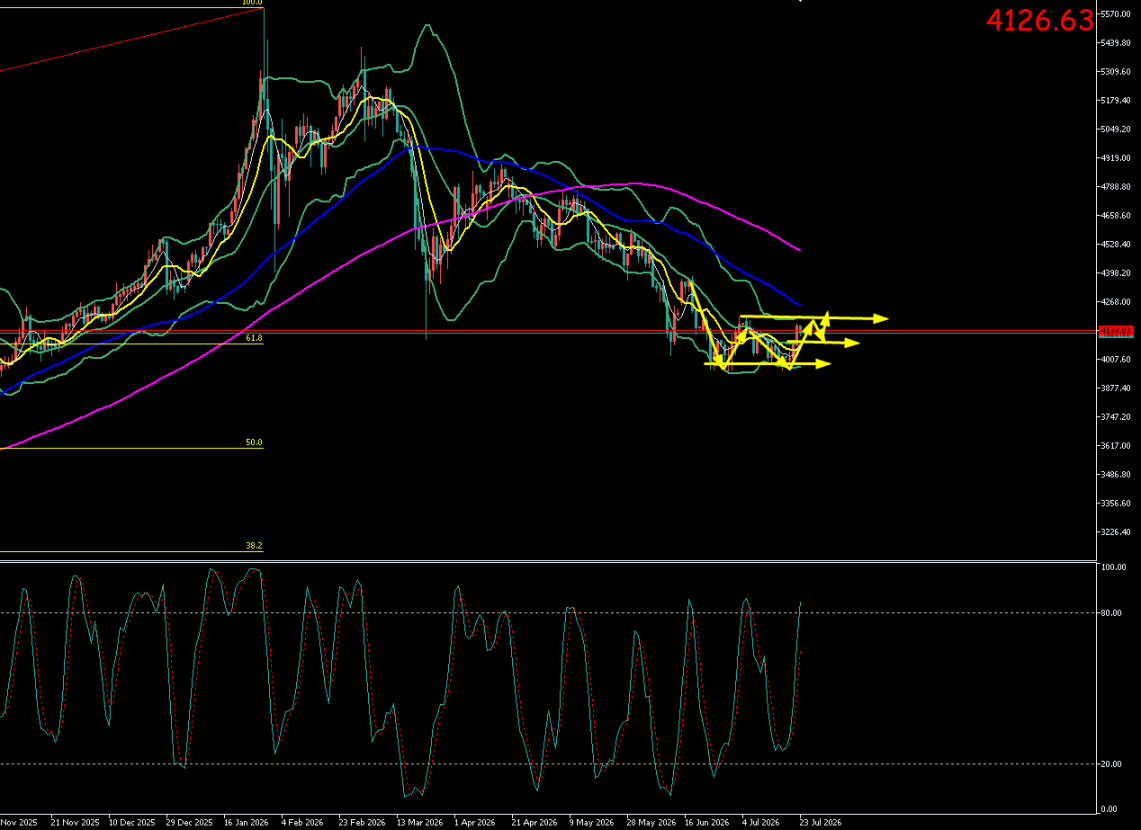Click the topmost yellow horizontal arrow tip
Screen dimensions: 1141x830
(x=881, y=318)
